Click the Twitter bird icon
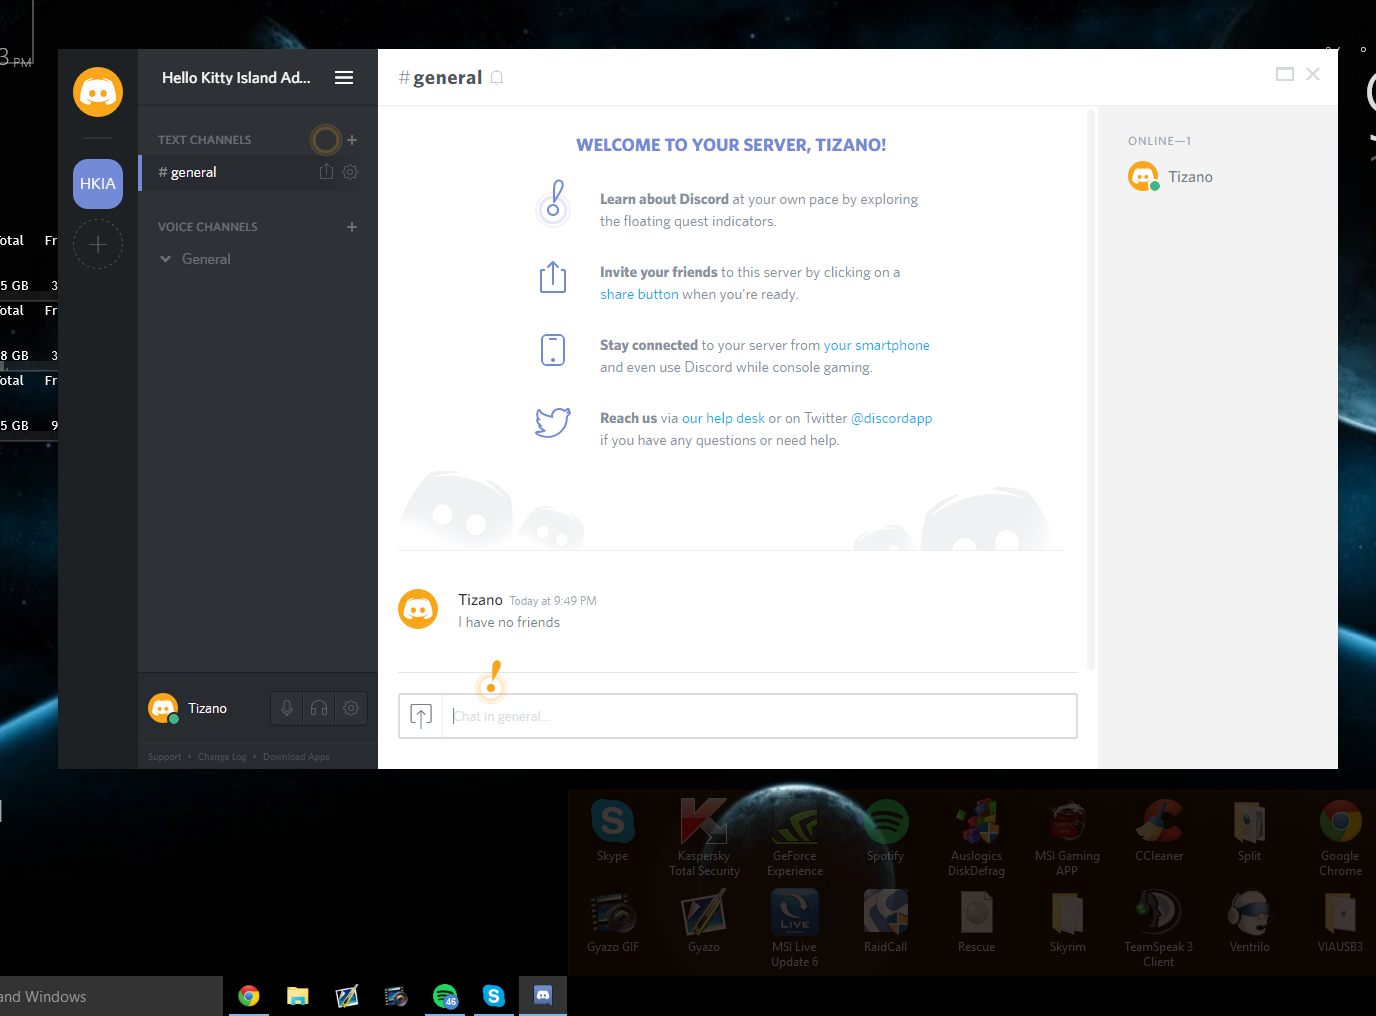 pos(553,422)
